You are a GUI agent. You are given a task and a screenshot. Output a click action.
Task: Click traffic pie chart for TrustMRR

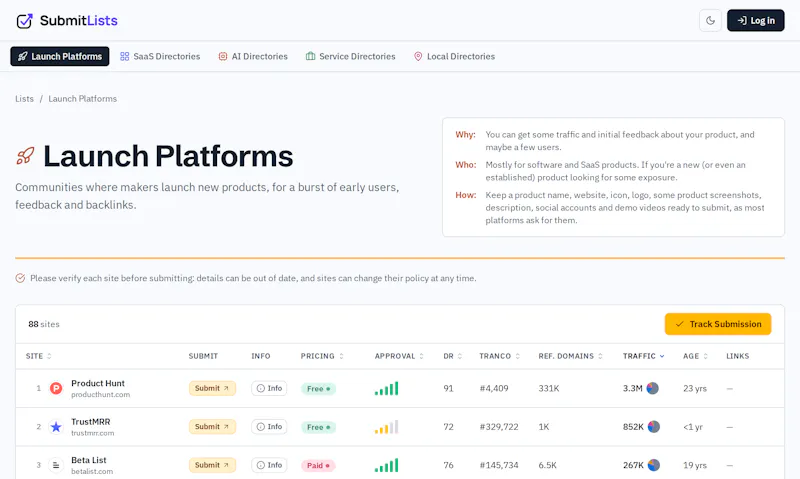(654, 426)
